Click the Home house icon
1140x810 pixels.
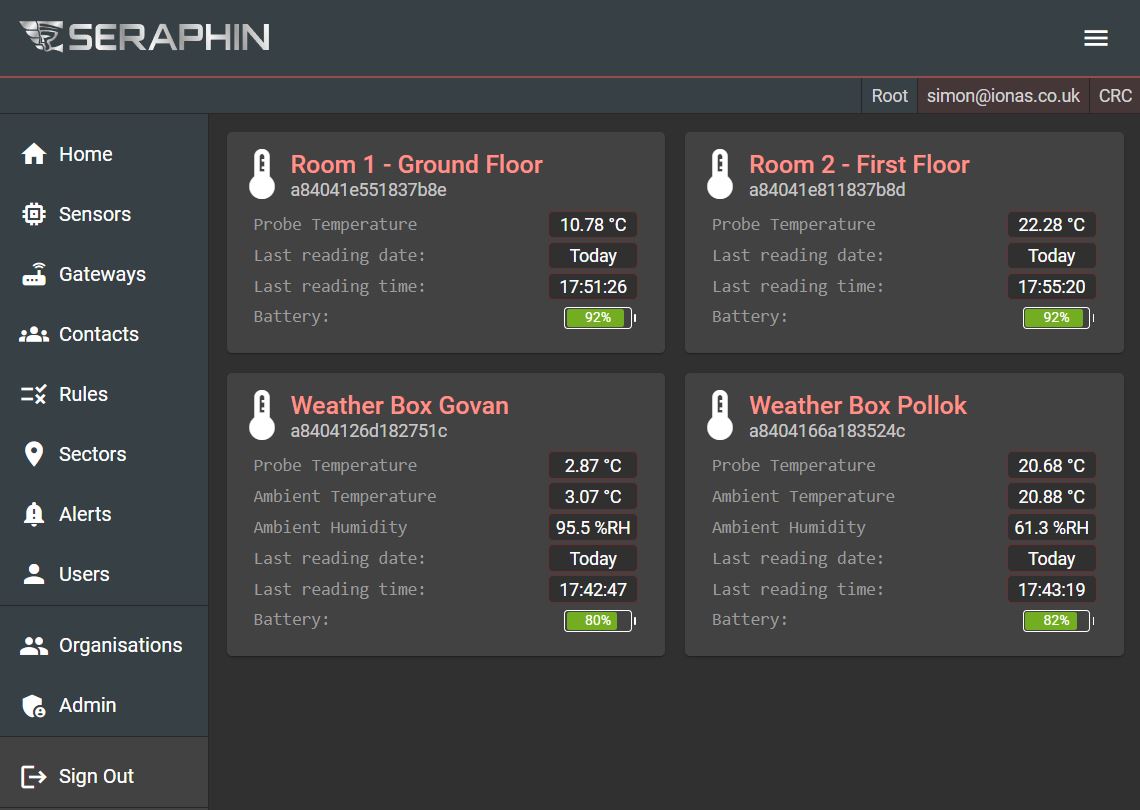(33, 154)
